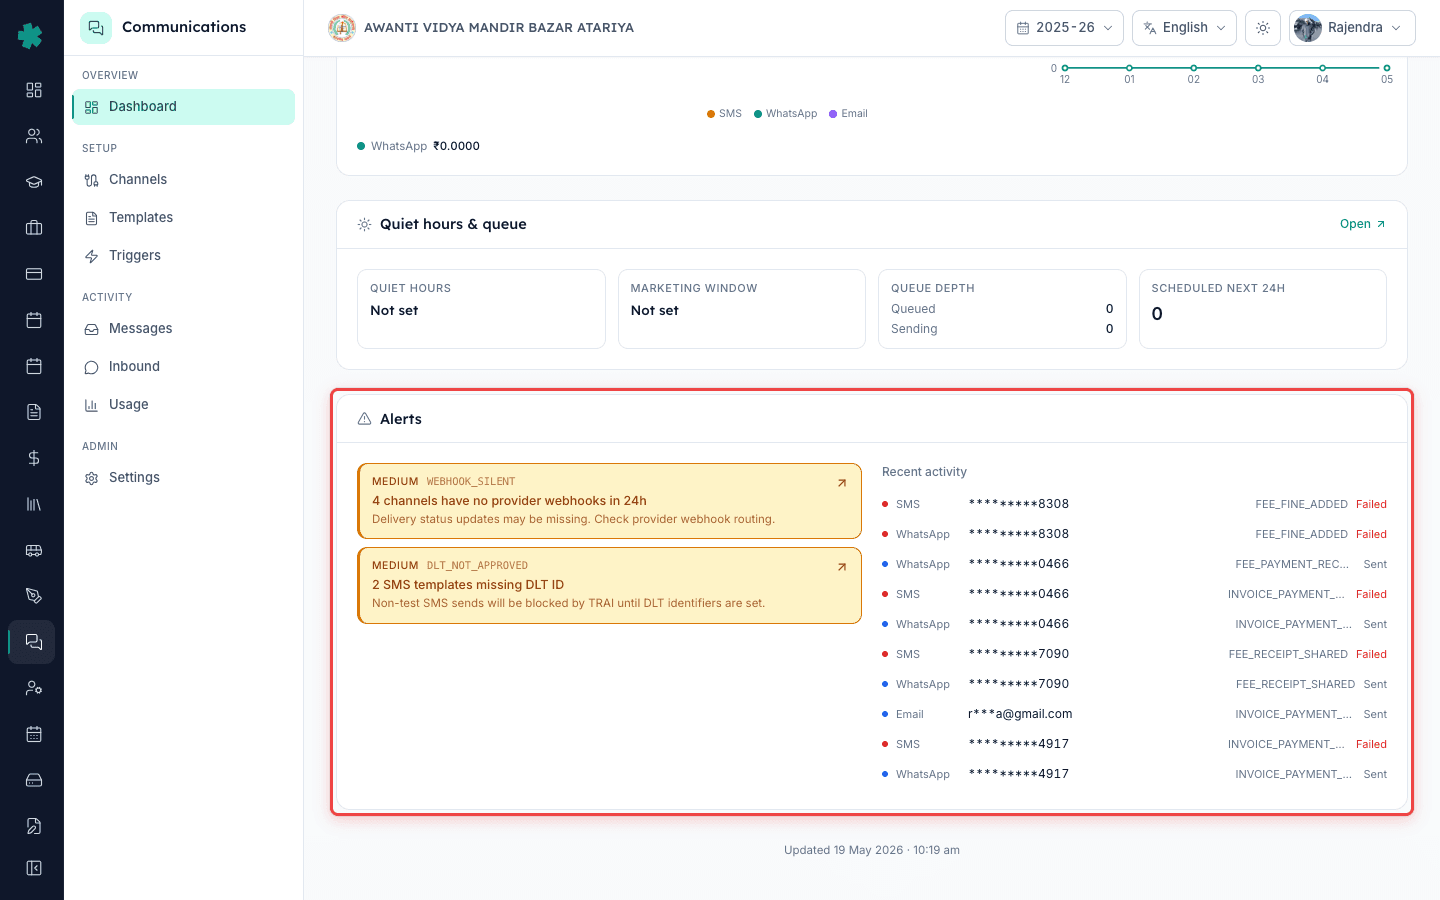Viewport: 1440px width, 900px height.
Task: Click the WhatsApp FEE_FINE_ADDED activity row
Action: pyautogui.click(x=1134, y=534)
